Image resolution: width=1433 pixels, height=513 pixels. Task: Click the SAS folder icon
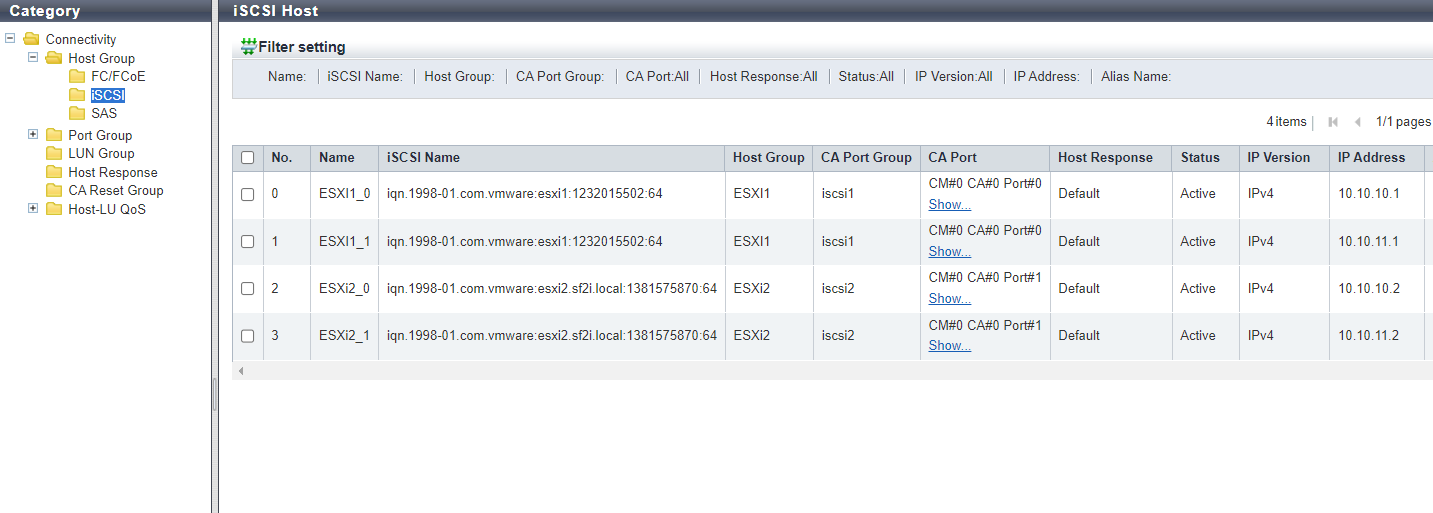click(x=77, y=114)
